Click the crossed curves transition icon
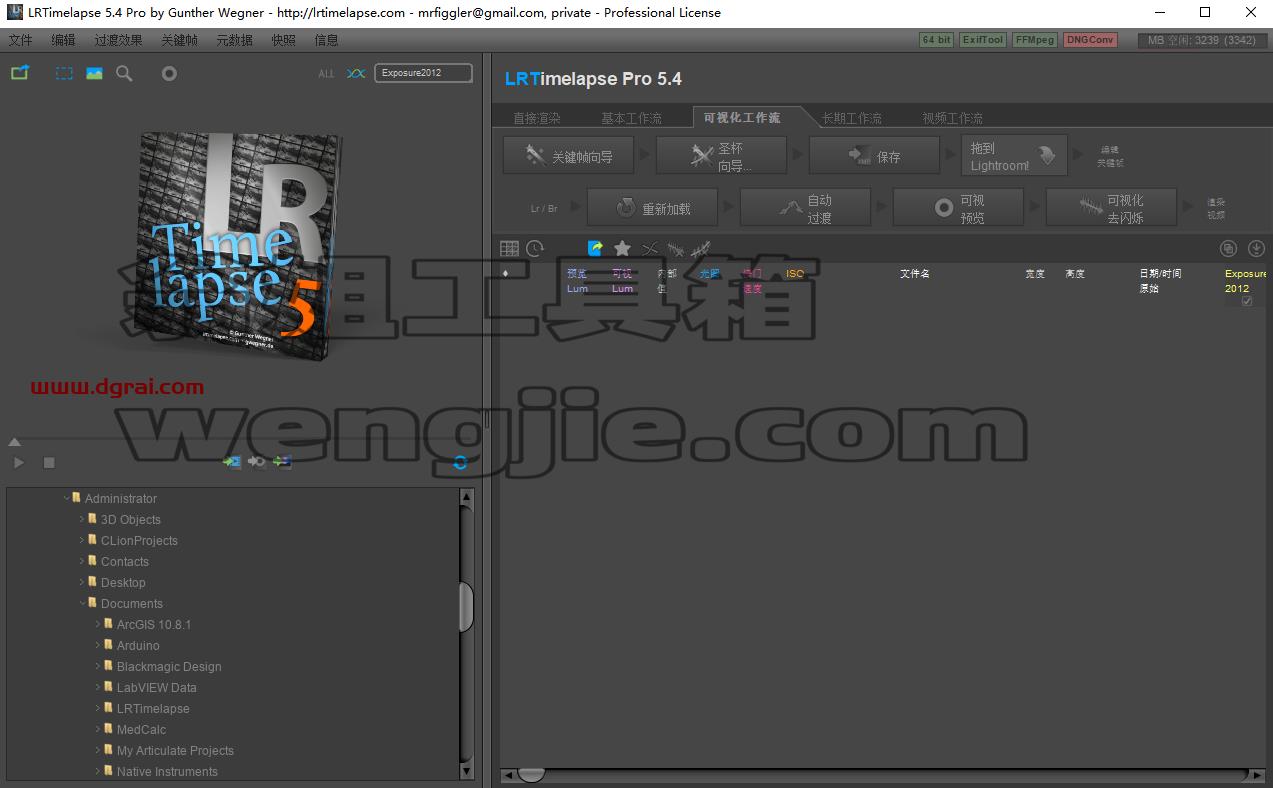 pos(650,248)
